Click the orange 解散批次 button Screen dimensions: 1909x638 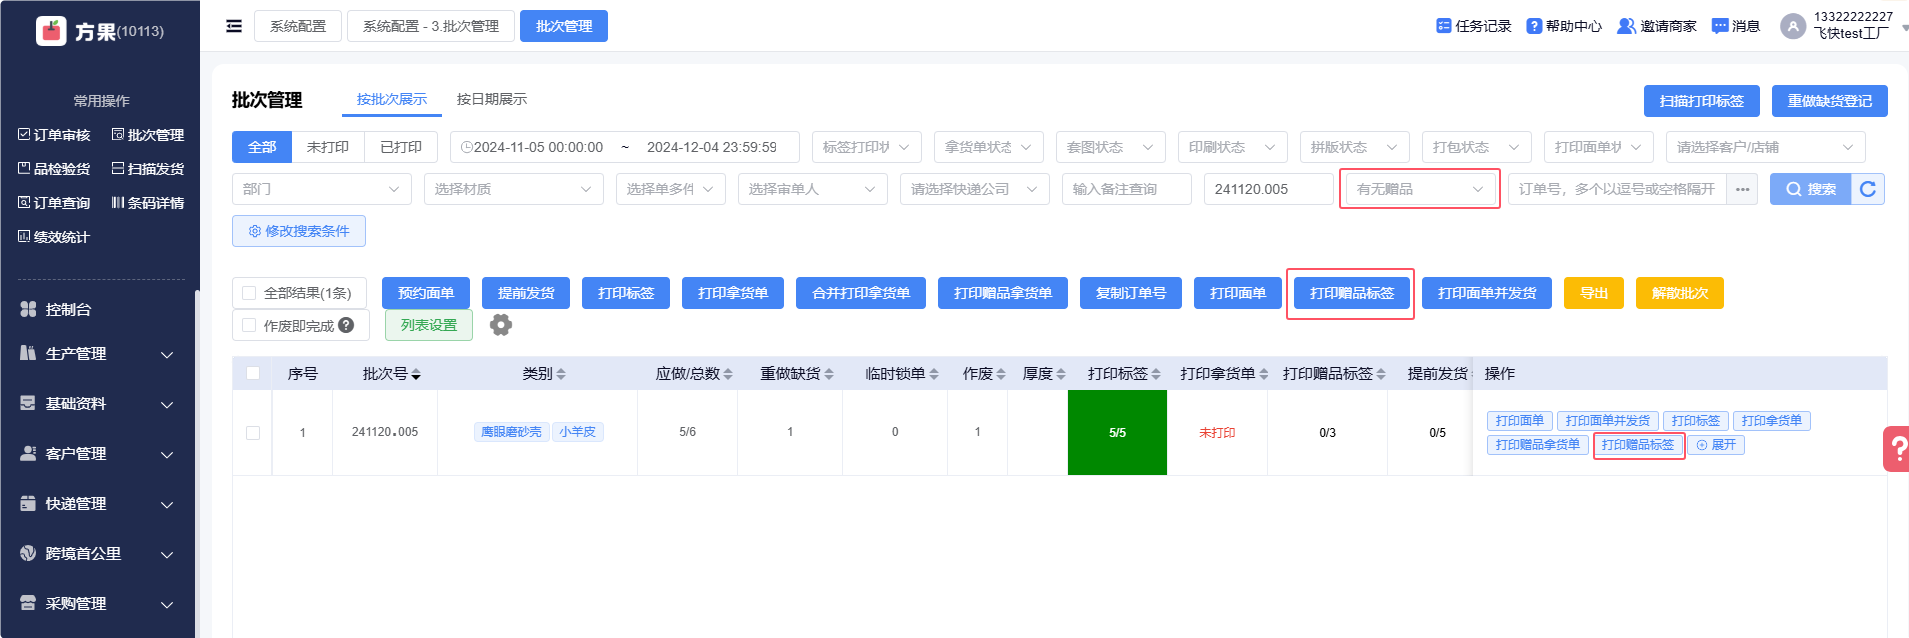pos(1679,293)
